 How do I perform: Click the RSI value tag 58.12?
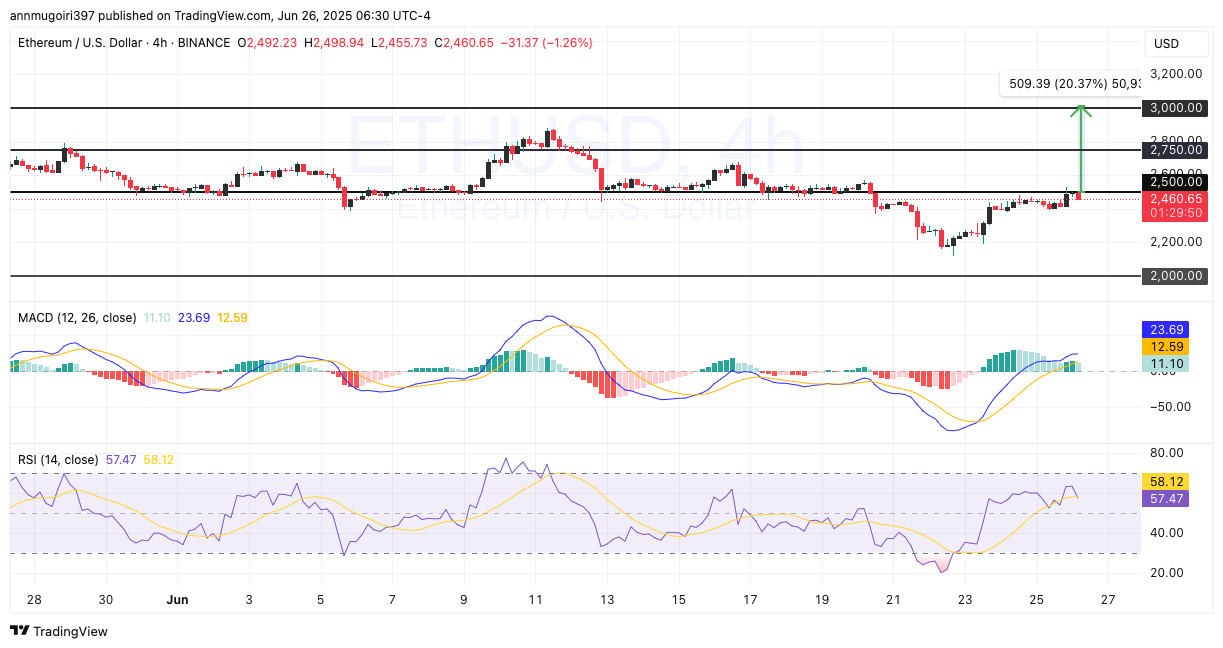pos(1164,481)
